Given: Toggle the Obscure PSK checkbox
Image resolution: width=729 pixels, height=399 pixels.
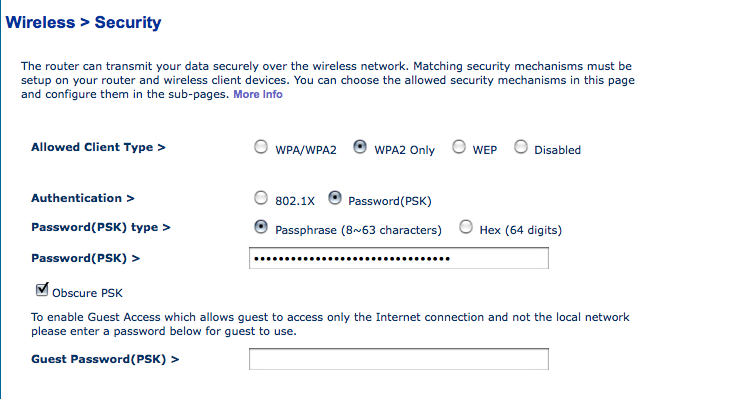Looking at the screenshot, I should point(42,290).
